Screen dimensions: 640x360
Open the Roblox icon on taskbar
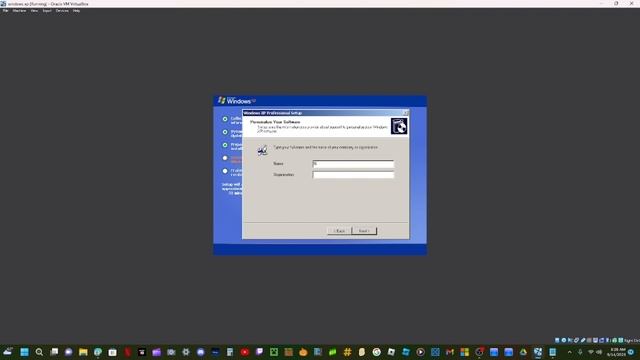[x=391, y=352]
